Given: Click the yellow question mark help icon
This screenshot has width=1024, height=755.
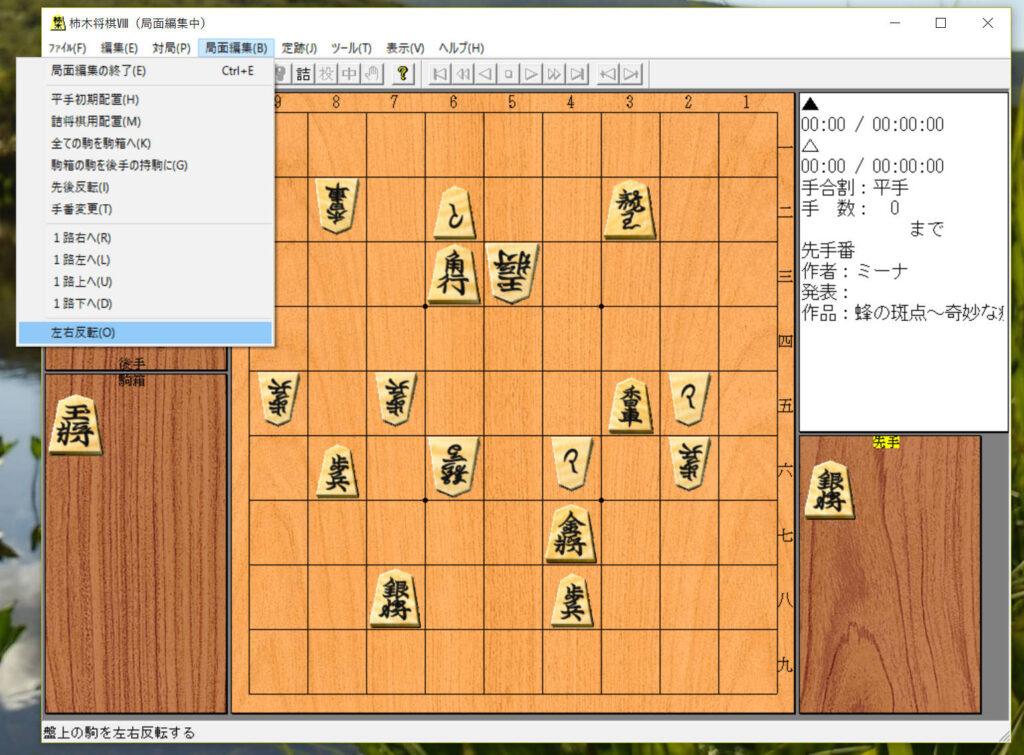Looking at the screenshot, I should pyautogui.click(x=402, y=74).
